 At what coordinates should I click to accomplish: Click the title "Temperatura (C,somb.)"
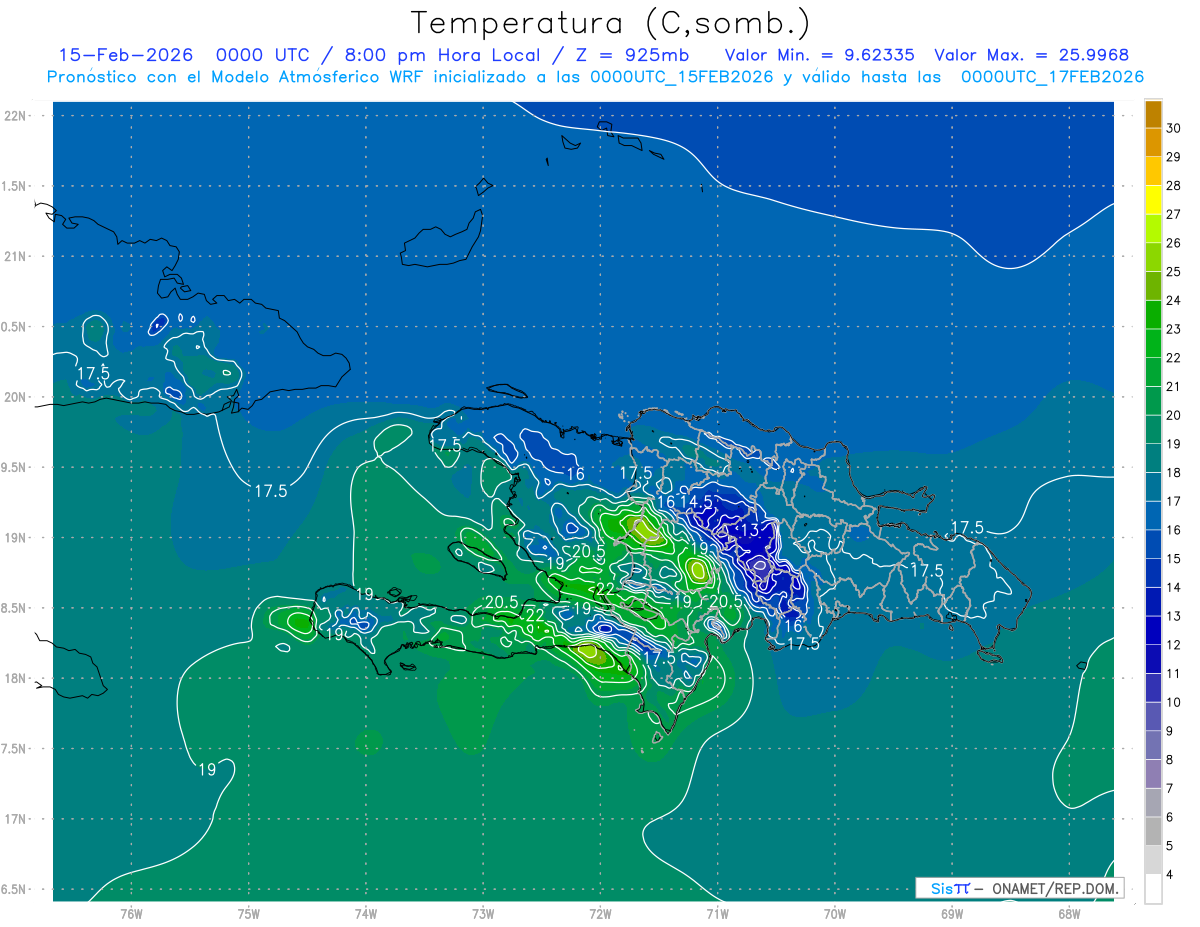[x=611, y=23]
